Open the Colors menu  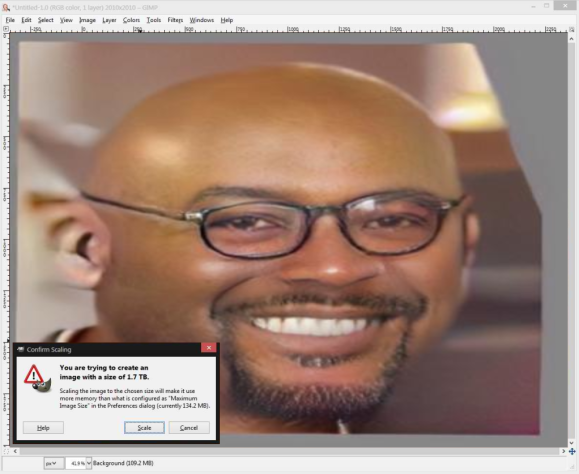click(131, 20)
